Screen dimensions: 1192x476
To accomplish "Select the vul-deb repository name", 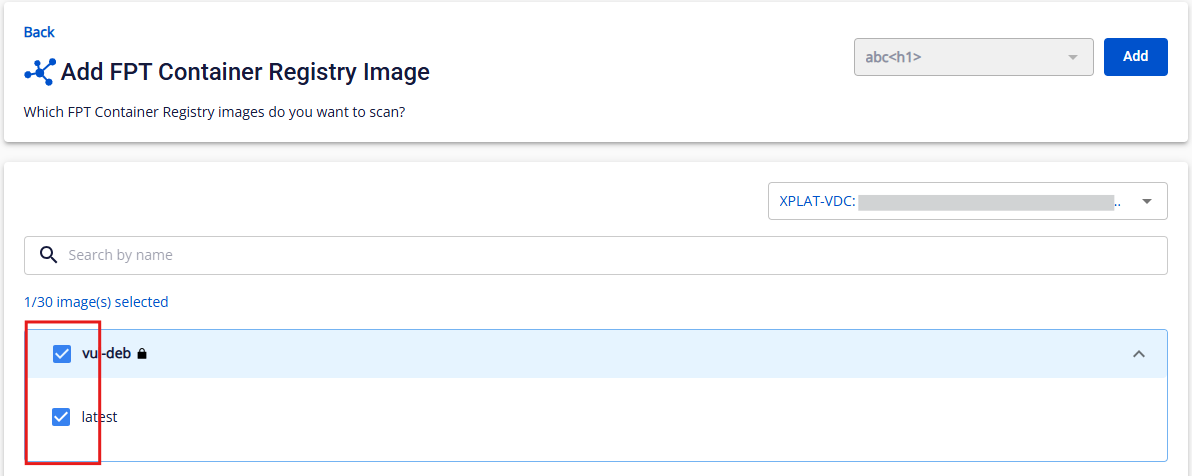I will [106, 354].
